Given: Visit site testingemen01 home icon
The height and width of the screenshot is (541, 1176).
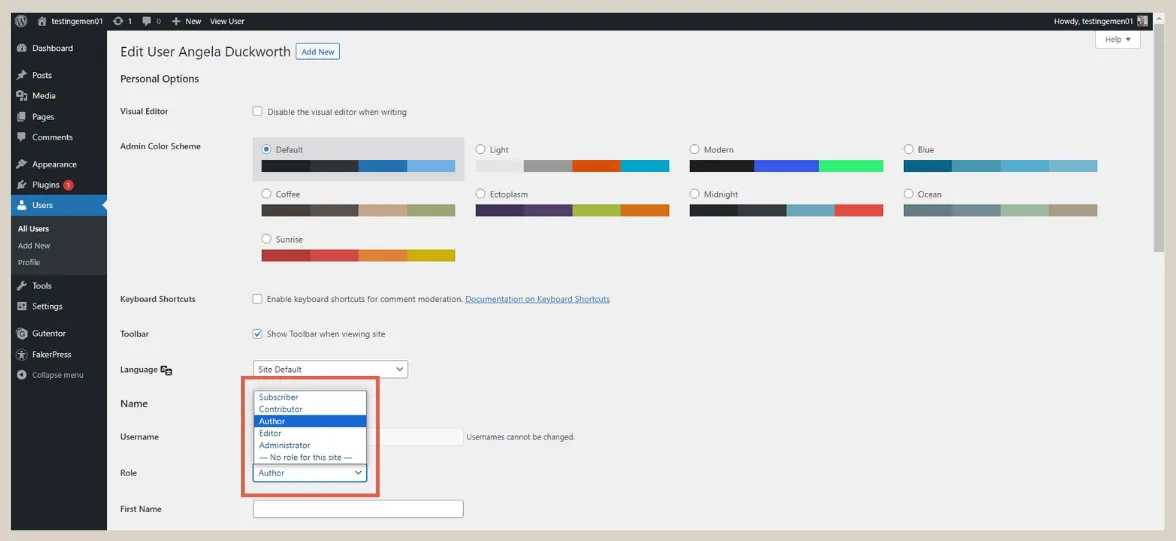Looking at the screenshot, I should click(42, 21).
